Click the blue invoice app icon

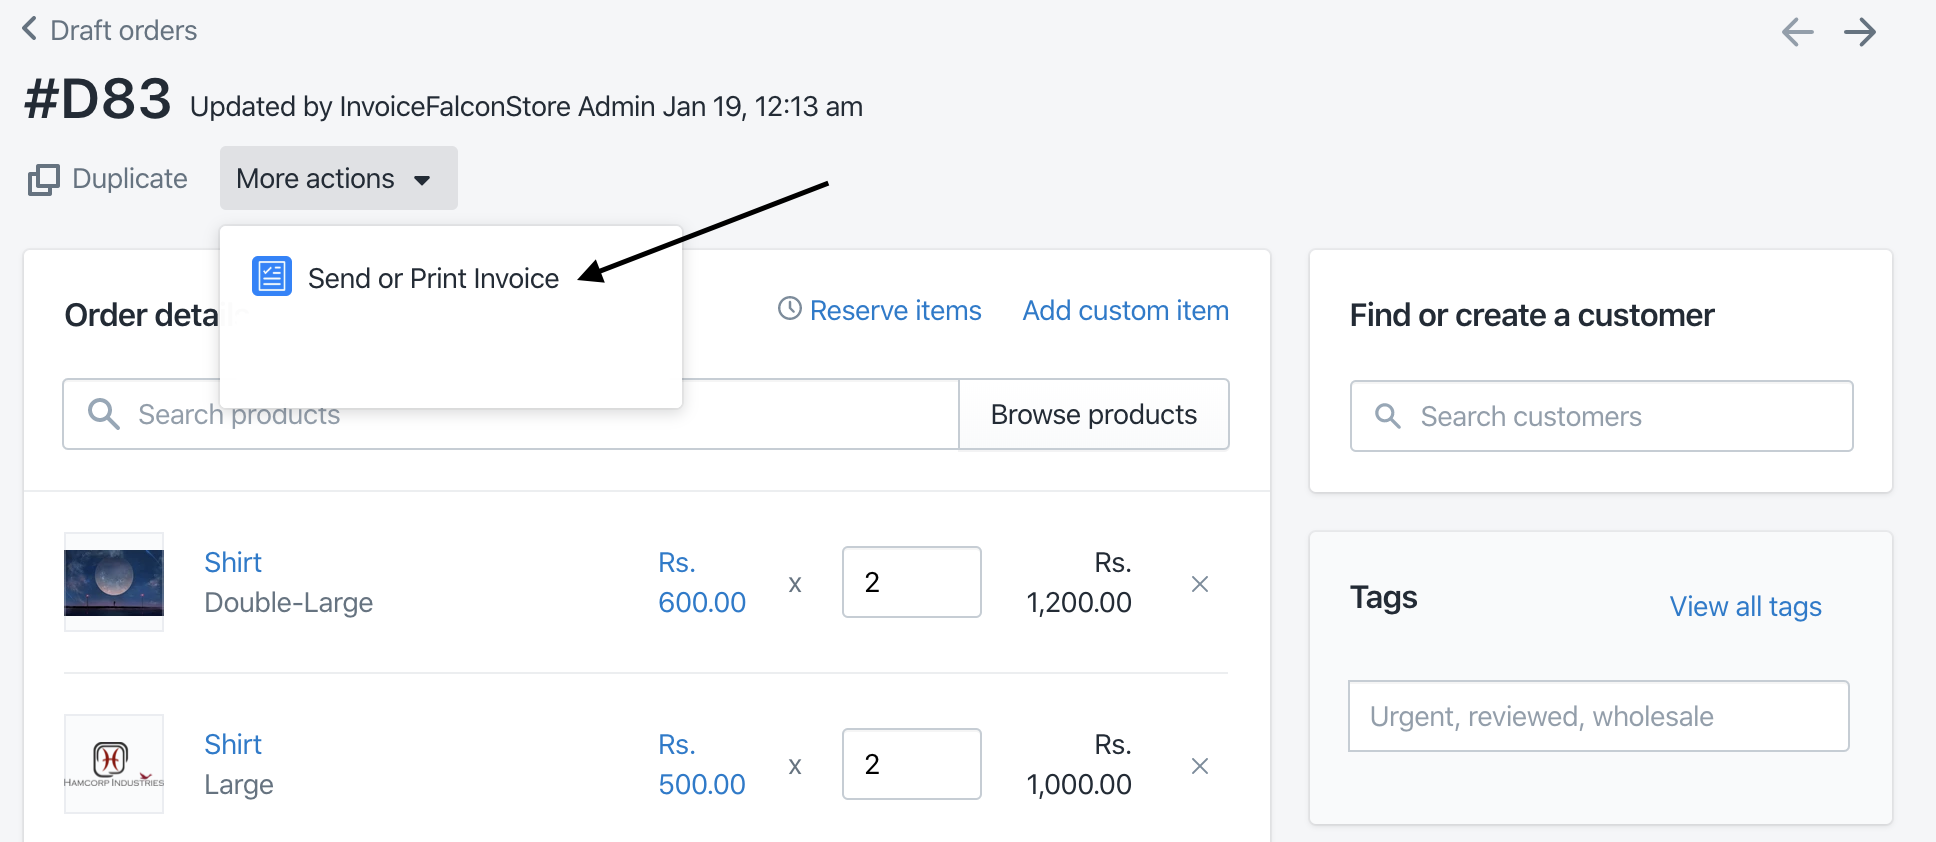coord(272,276)
